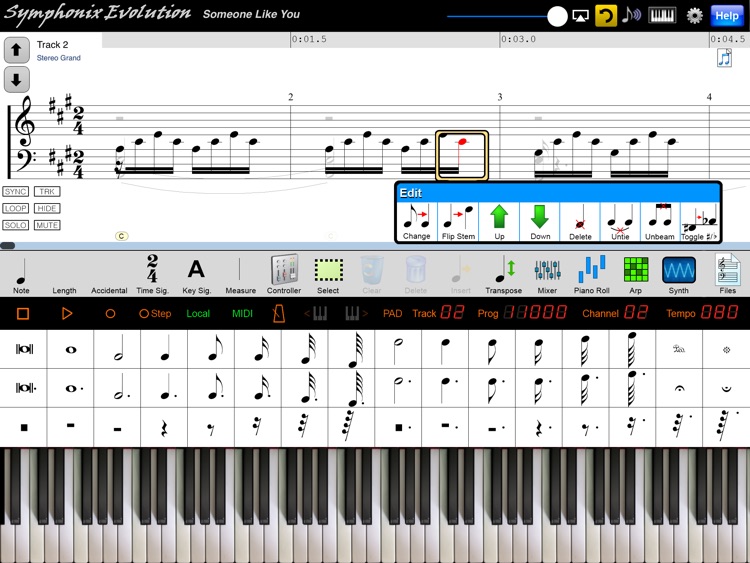
Task: Solo Track 2
Action: pyautogui.click(x=15, y=225)
